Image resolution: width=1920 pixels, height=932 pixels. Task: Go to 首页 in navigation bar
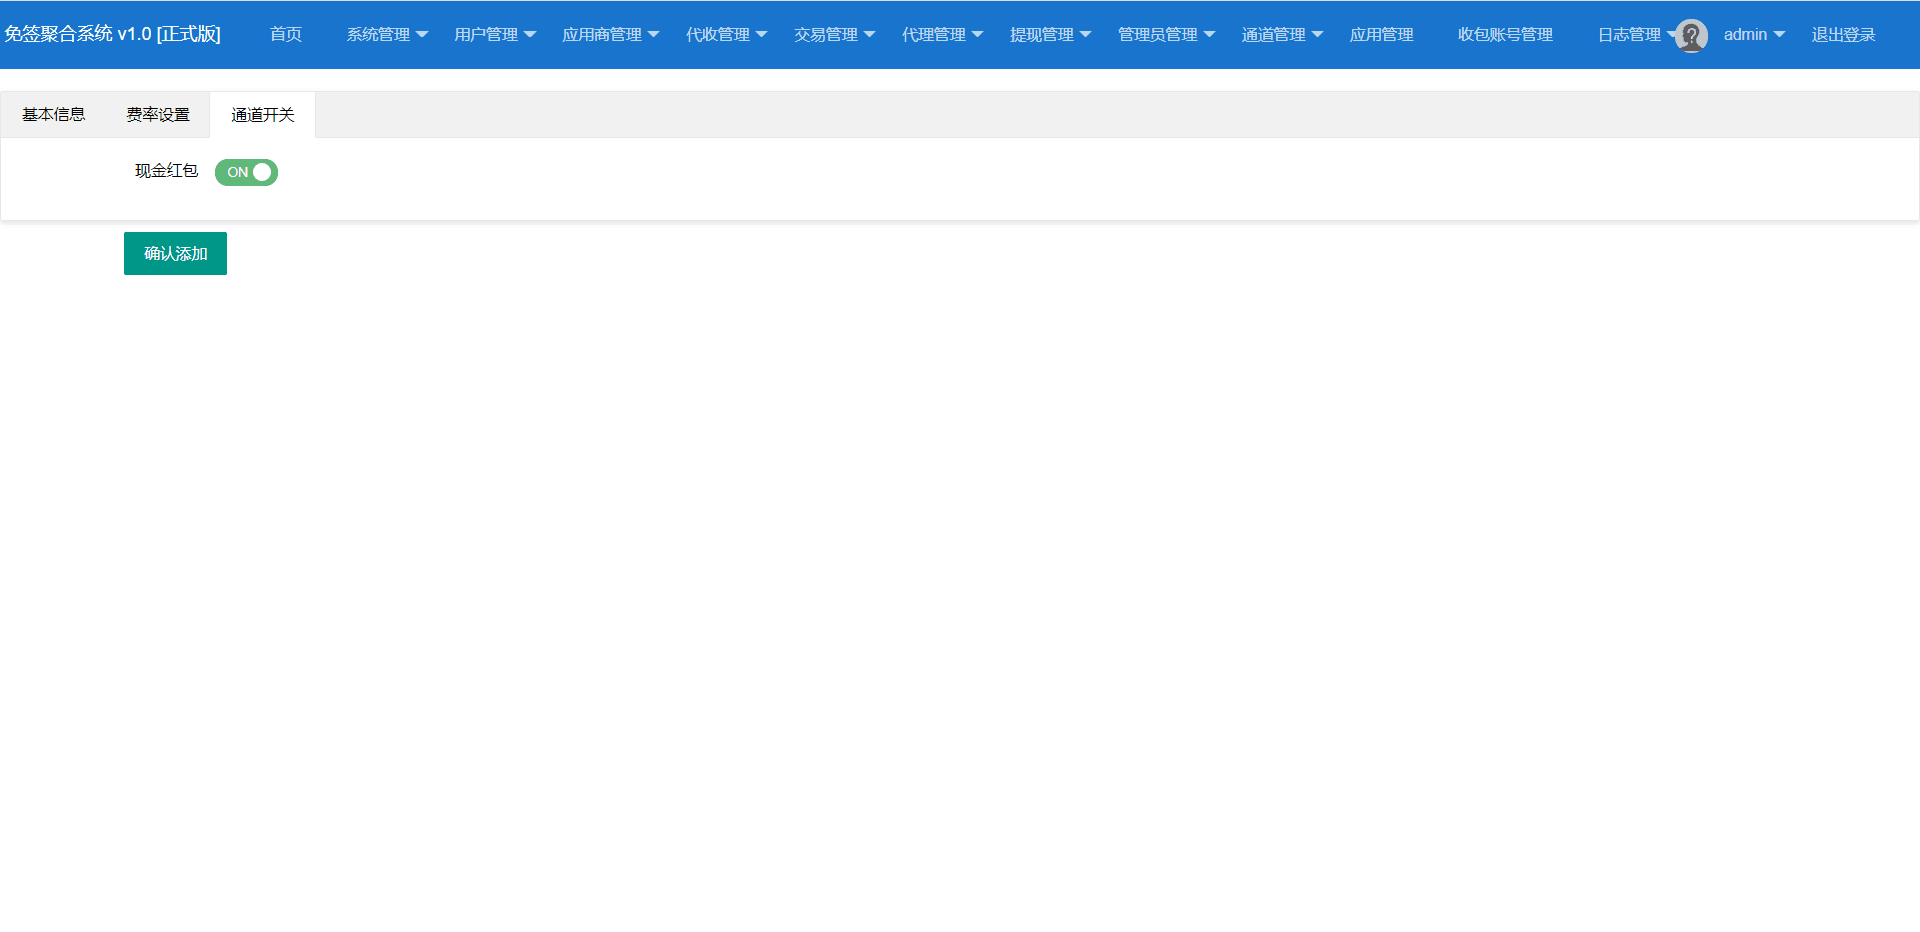click(x=286, y=34)
